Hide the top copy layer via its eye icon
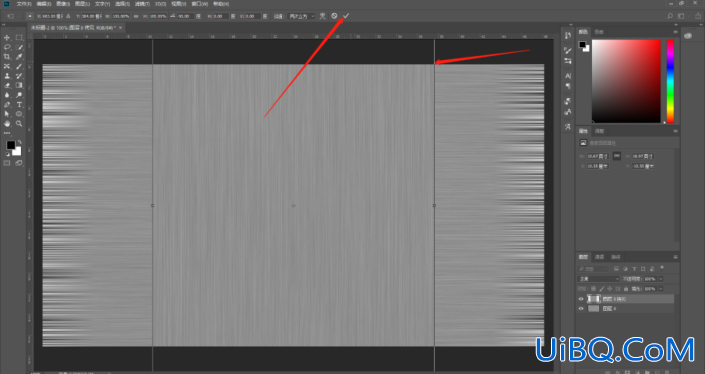Image resolution: width=705 pixels, height=374 pixels. click(581, 299)
